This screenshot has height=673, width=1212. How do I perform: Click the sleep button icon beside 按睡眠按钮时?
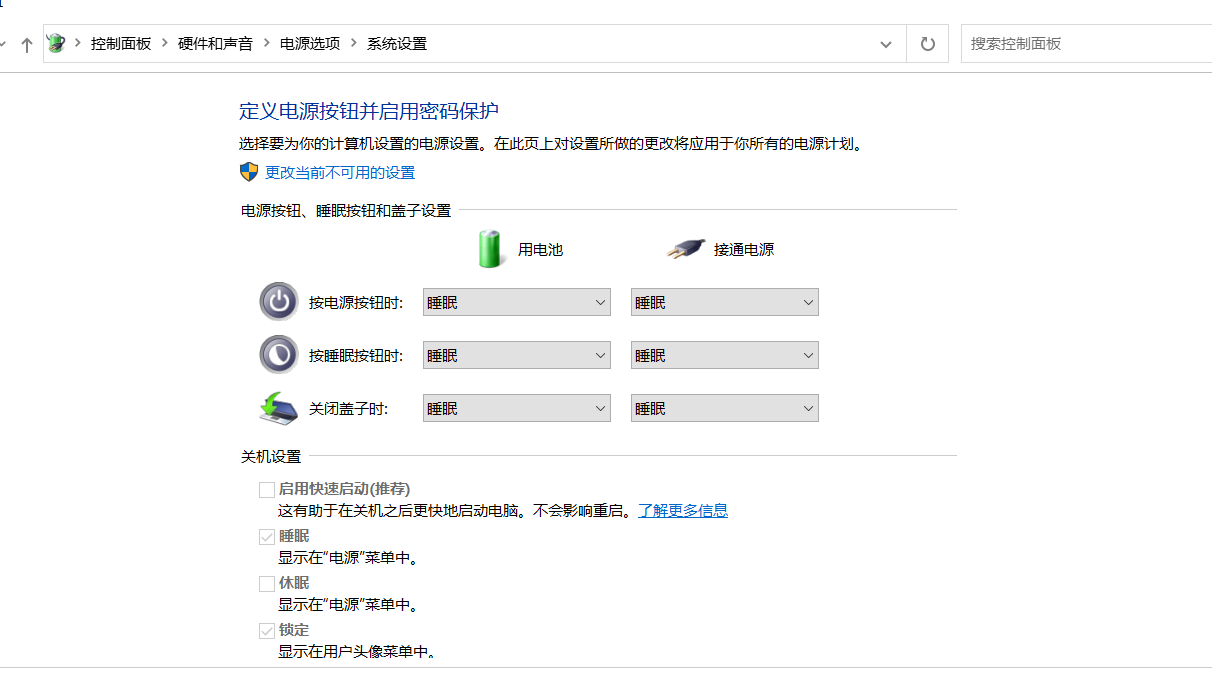point(279,355)
